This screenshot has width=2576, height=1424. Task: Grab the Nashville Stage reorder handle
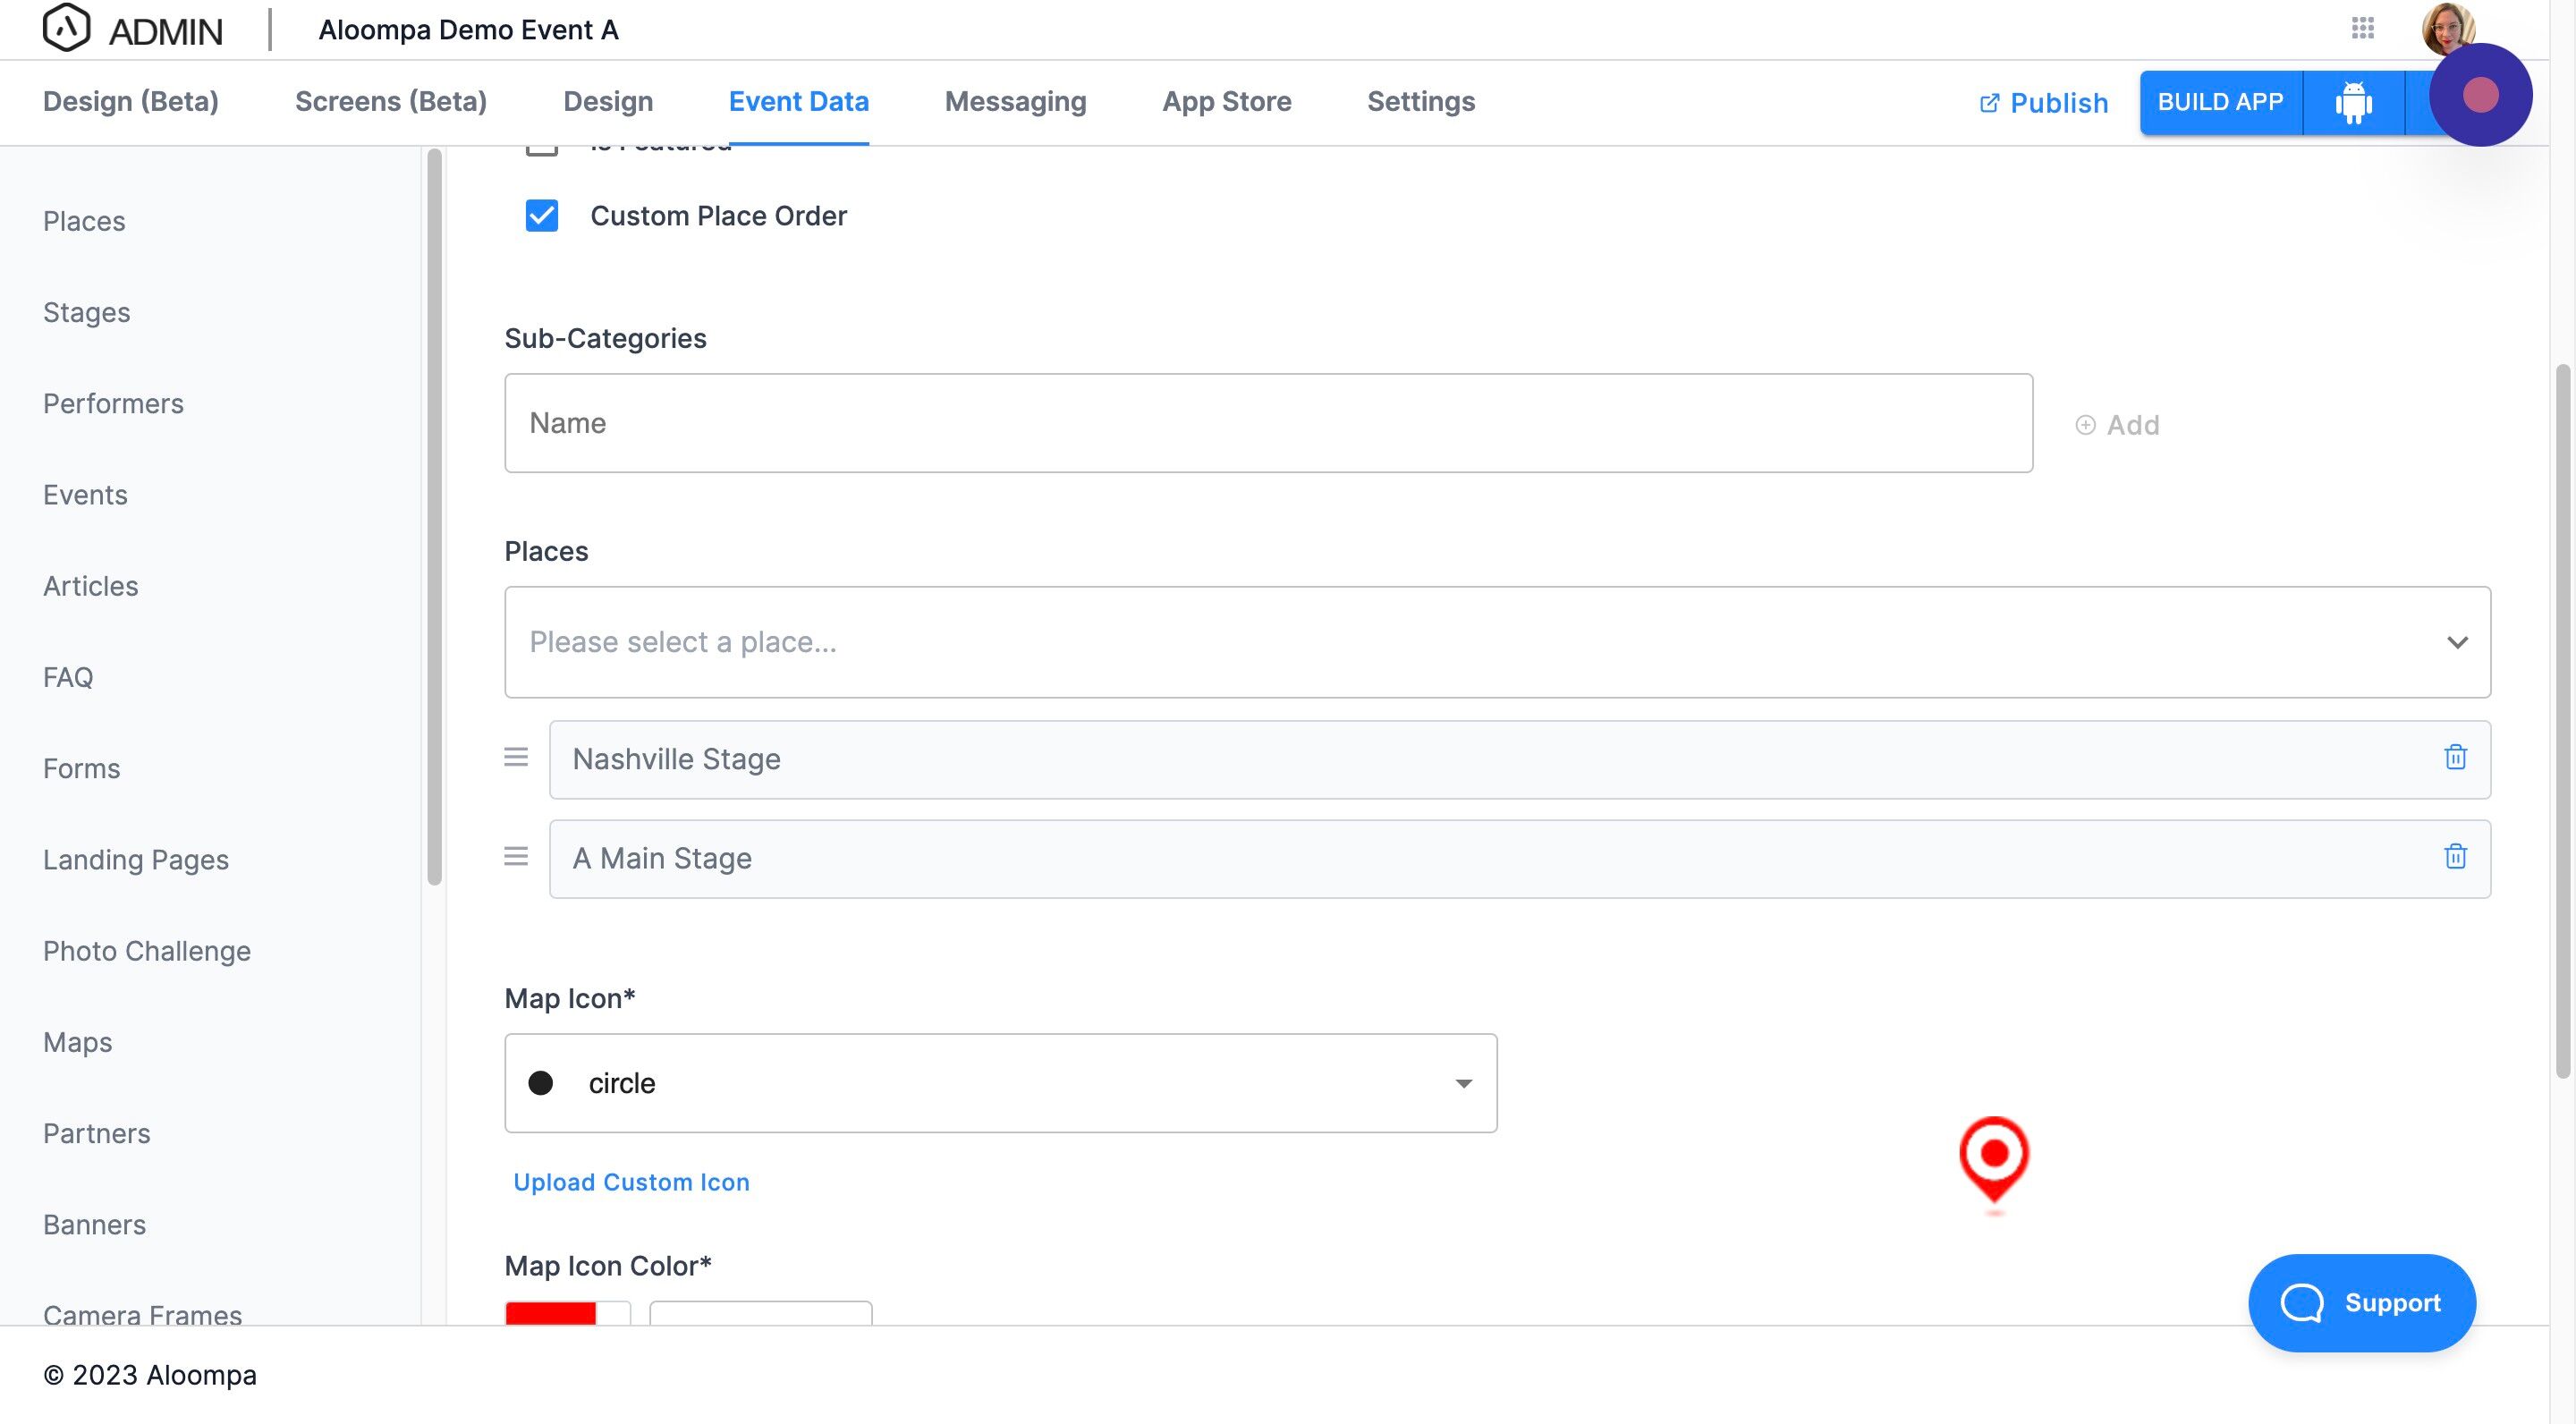coord(516,758)
